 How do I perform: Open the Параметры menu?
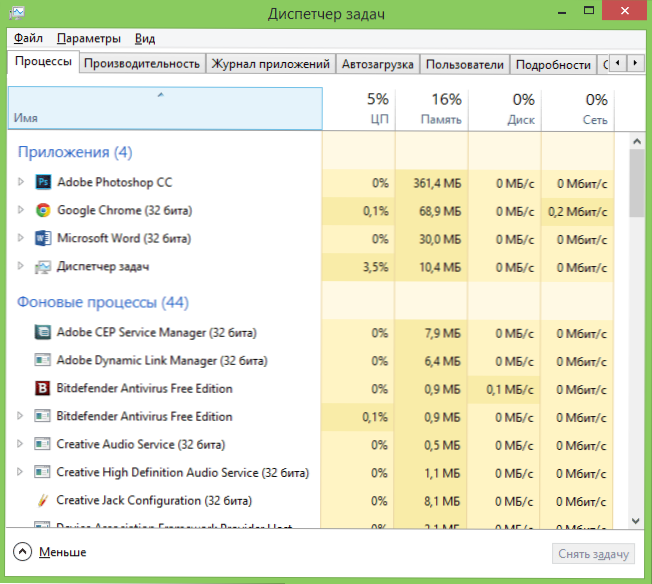click(x=89, y=38)
